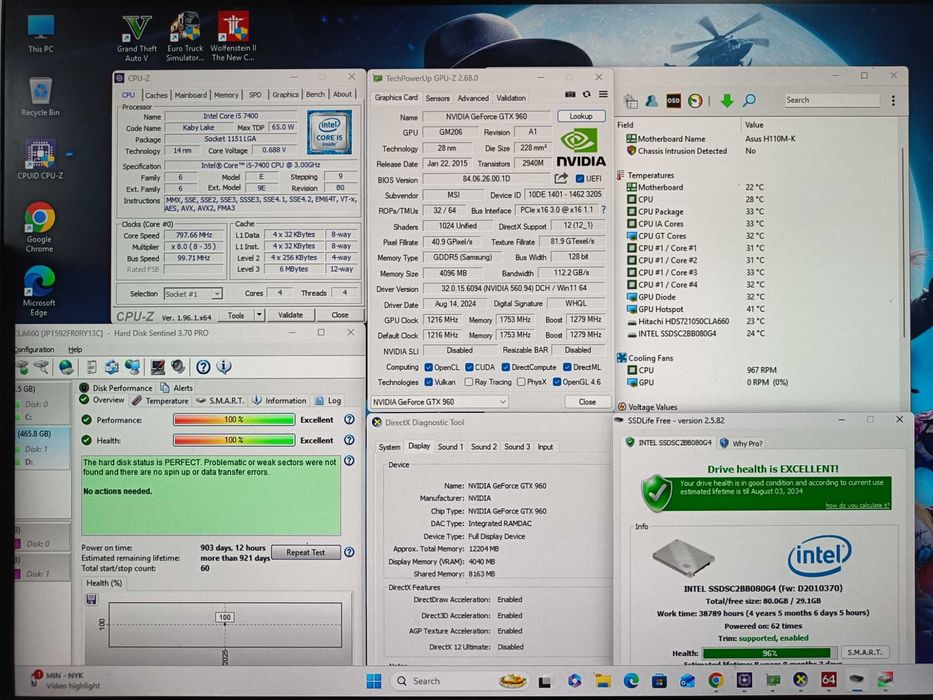Screen dimensions: 933x700
Task: Open the Sensors tab in GPU-Z
Action: [437, 98]
